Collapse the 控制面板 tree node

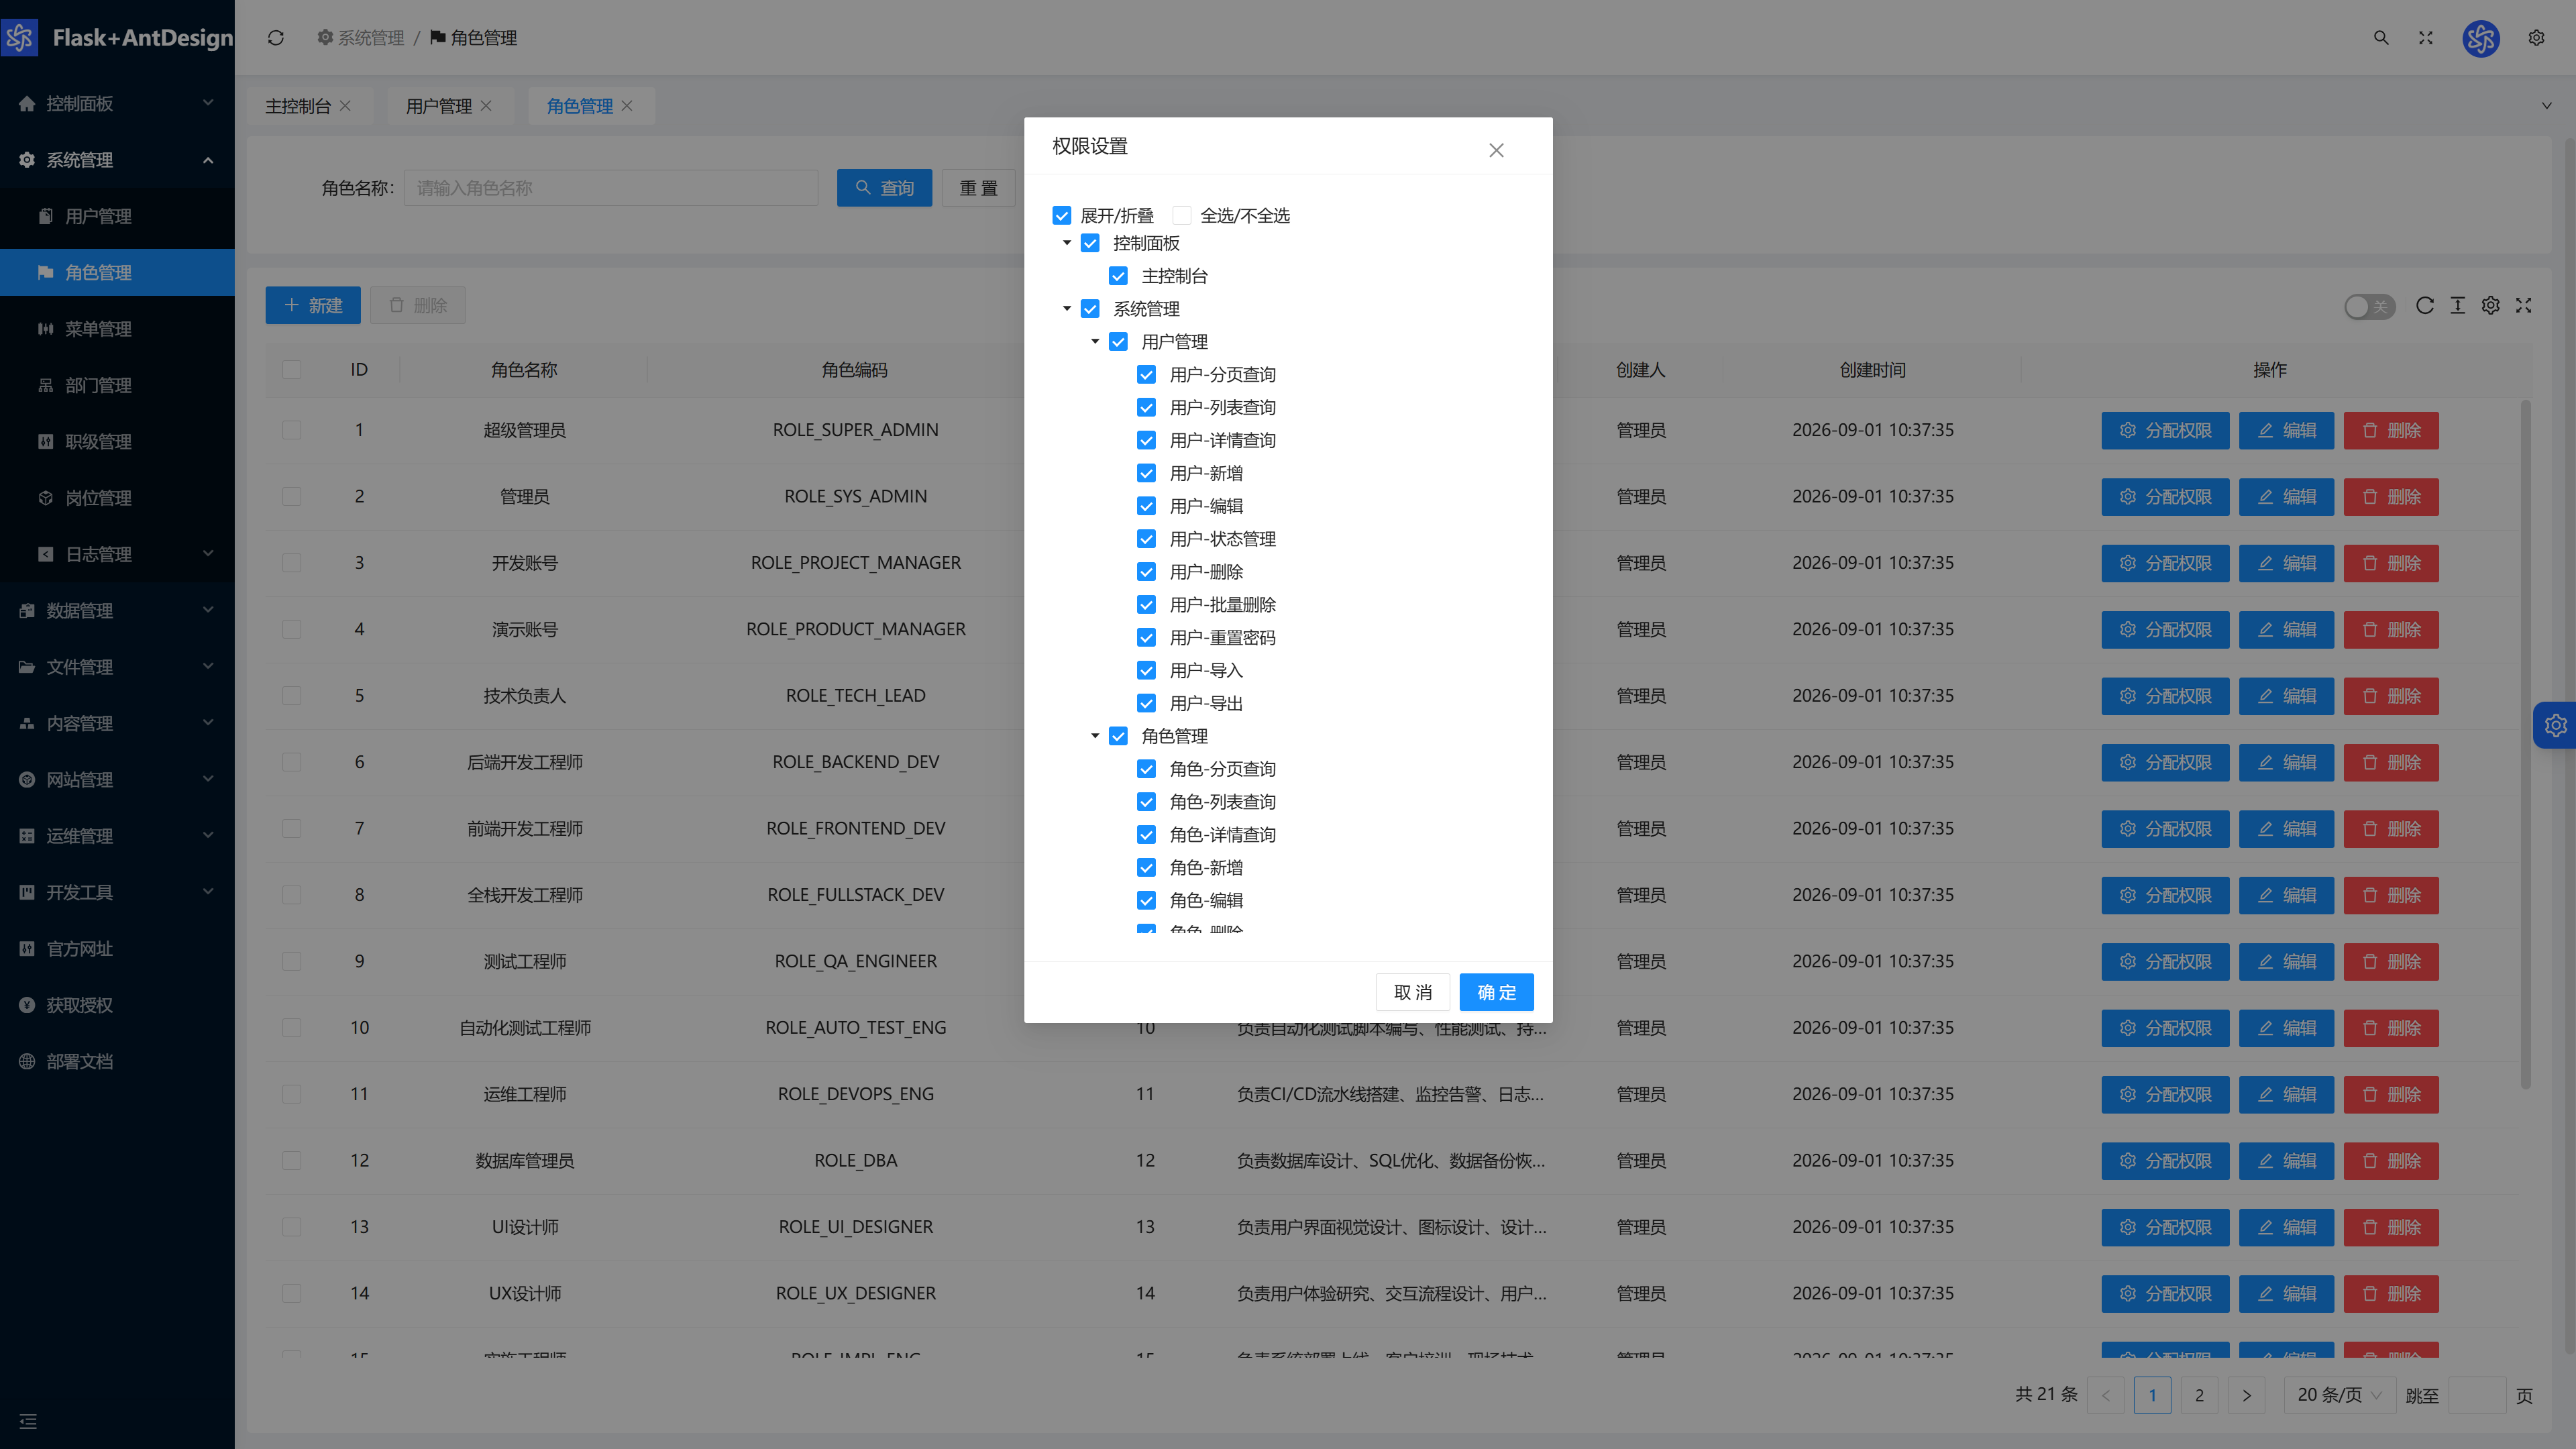(1067, 243)
